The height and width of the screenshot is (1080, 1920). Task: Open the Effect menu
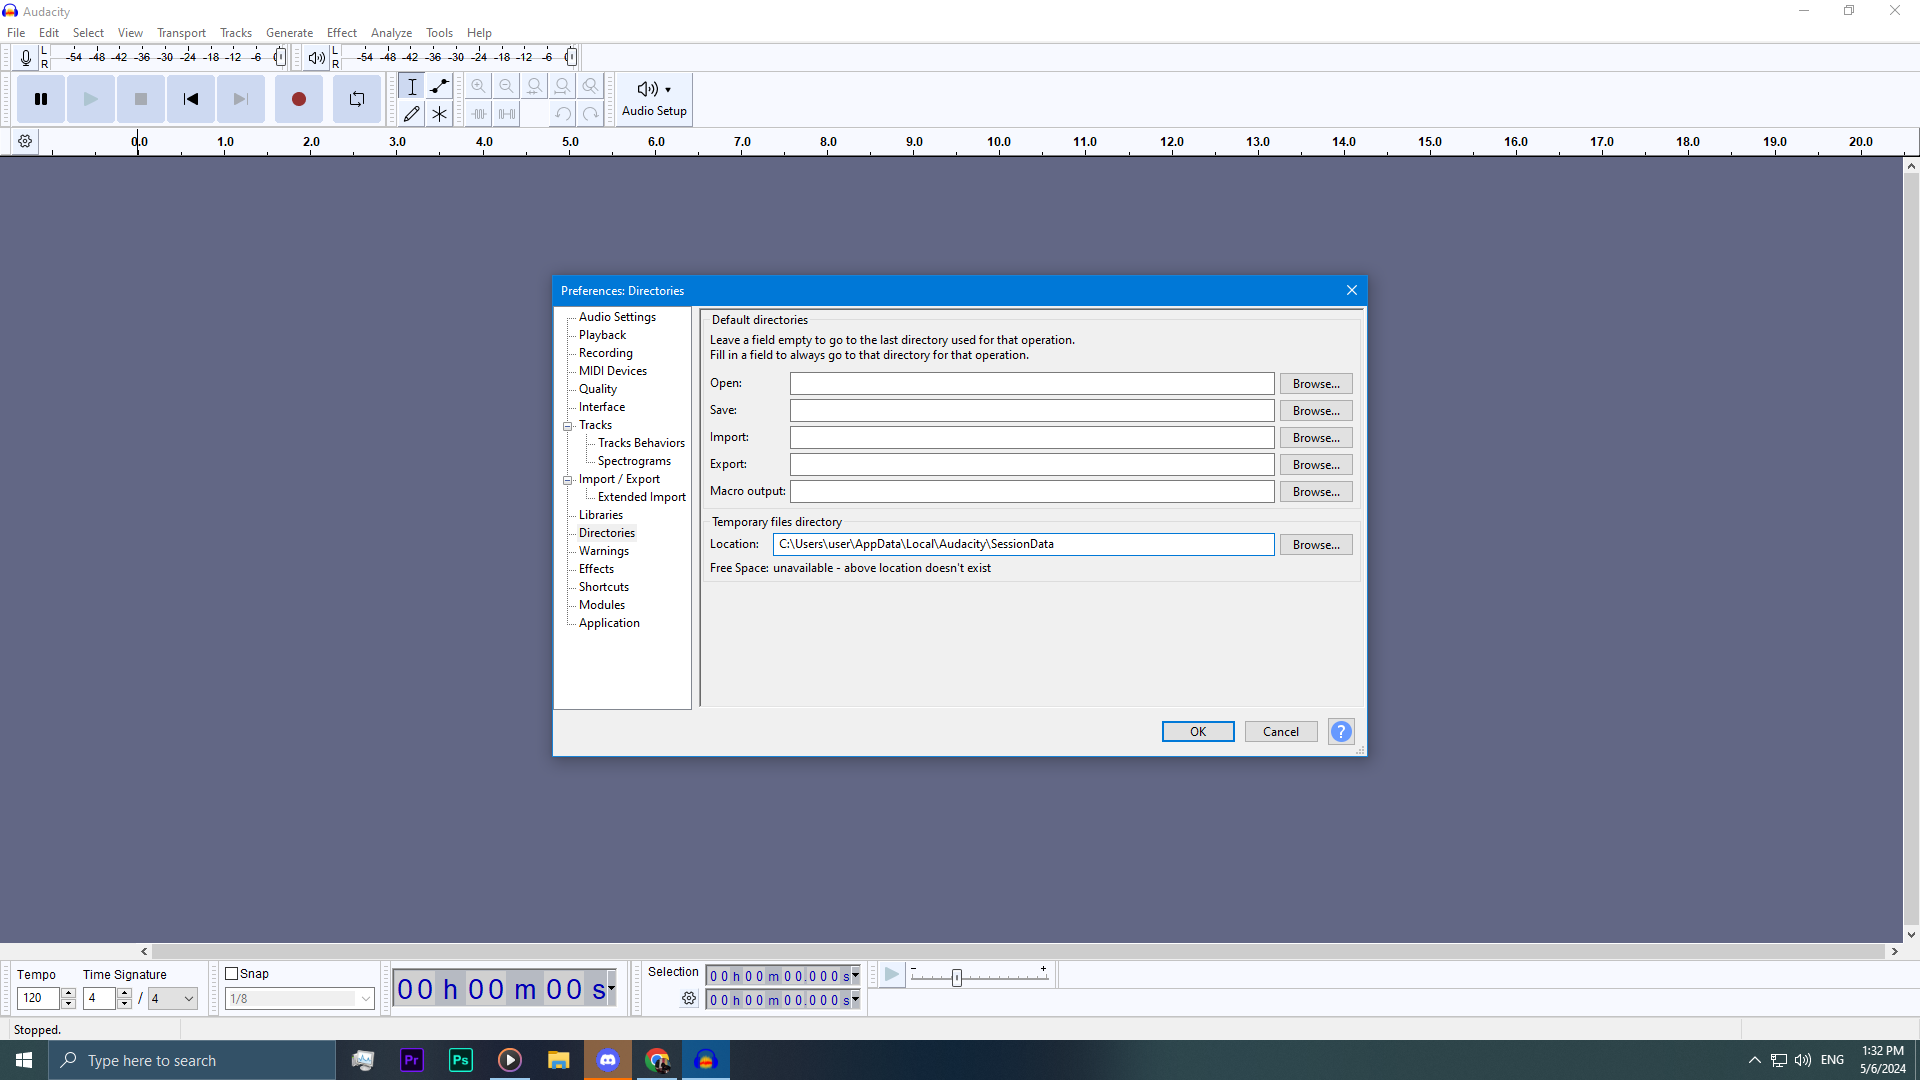341,33
